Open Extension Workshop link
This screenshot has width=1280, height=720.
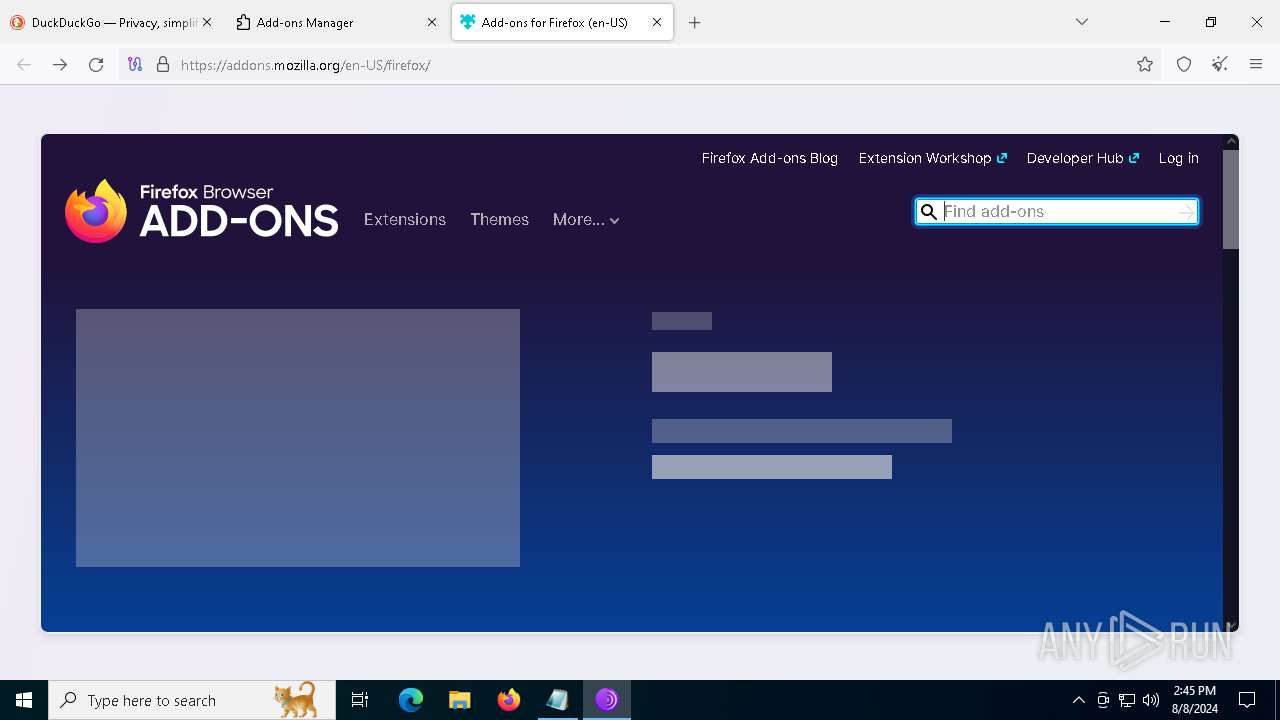932,158
